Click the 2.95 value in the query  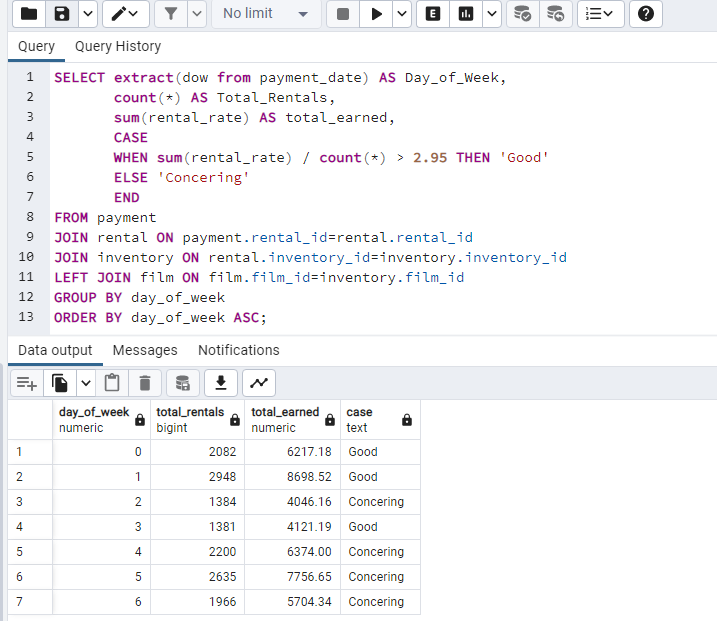tap(430, 158)
